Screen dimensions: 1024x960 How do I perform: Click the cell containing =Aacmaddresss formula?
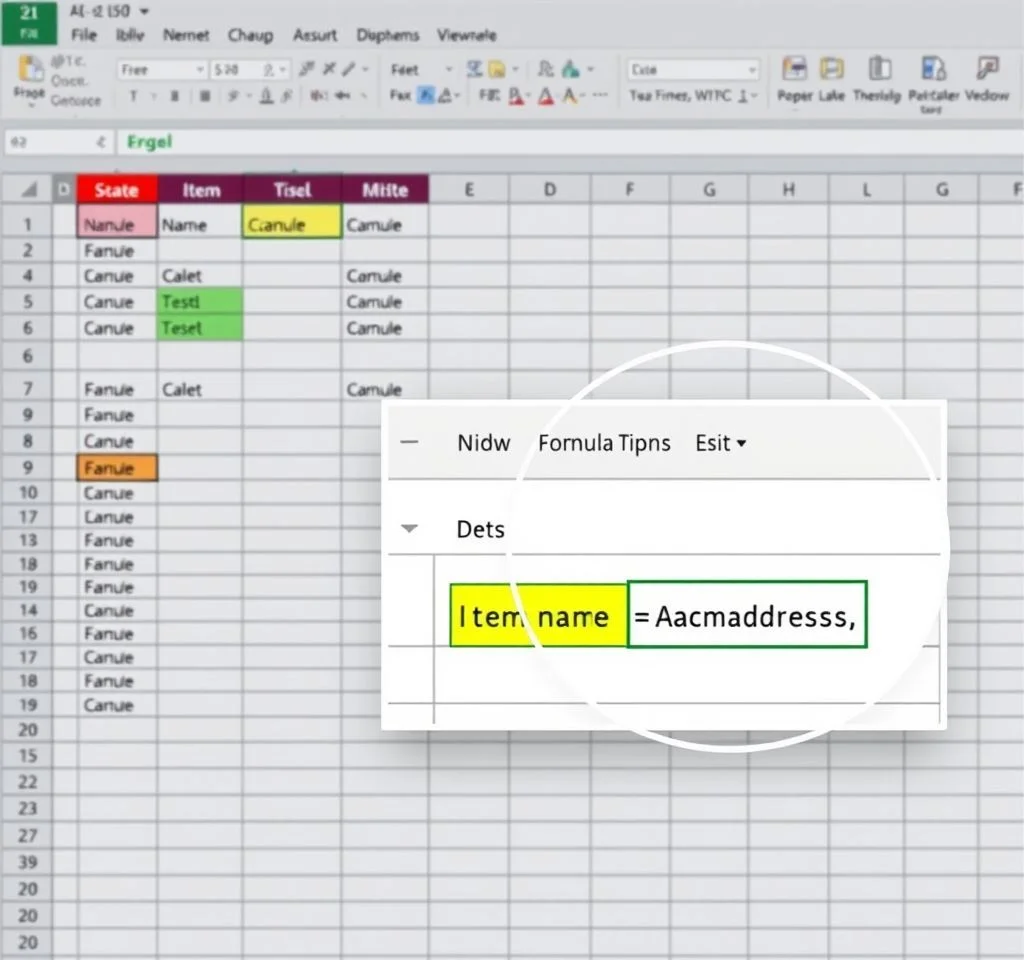pos(746,616)
